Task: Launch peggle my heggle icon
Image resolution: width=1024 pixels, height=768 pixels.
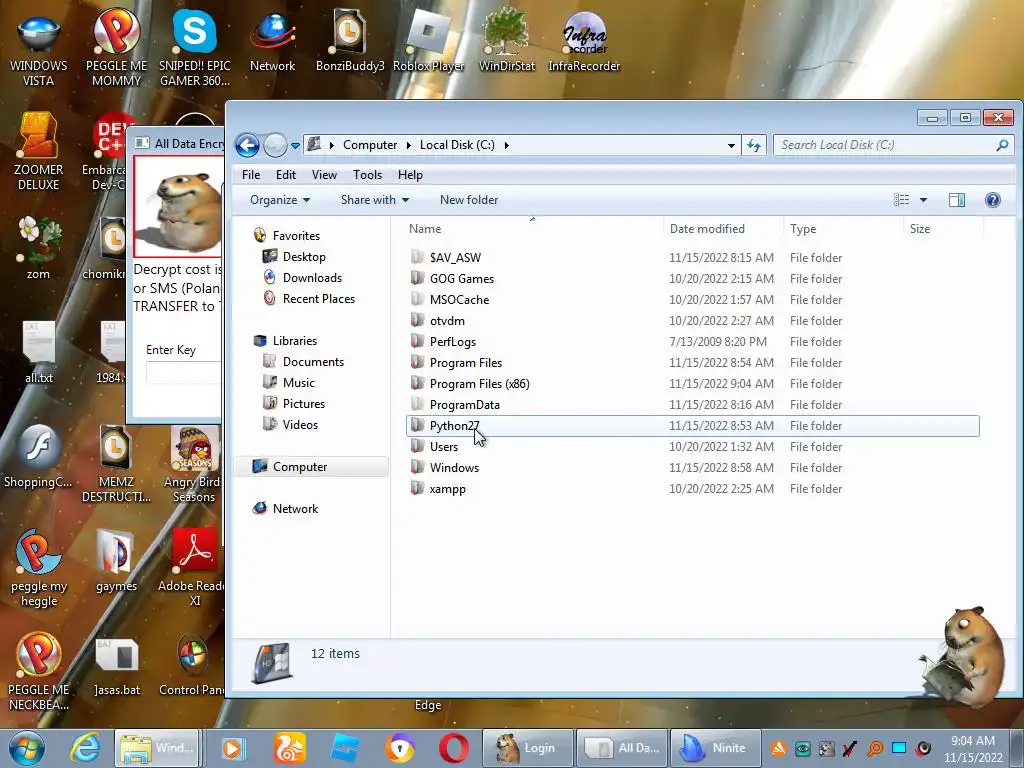Action: coord(39,567)
